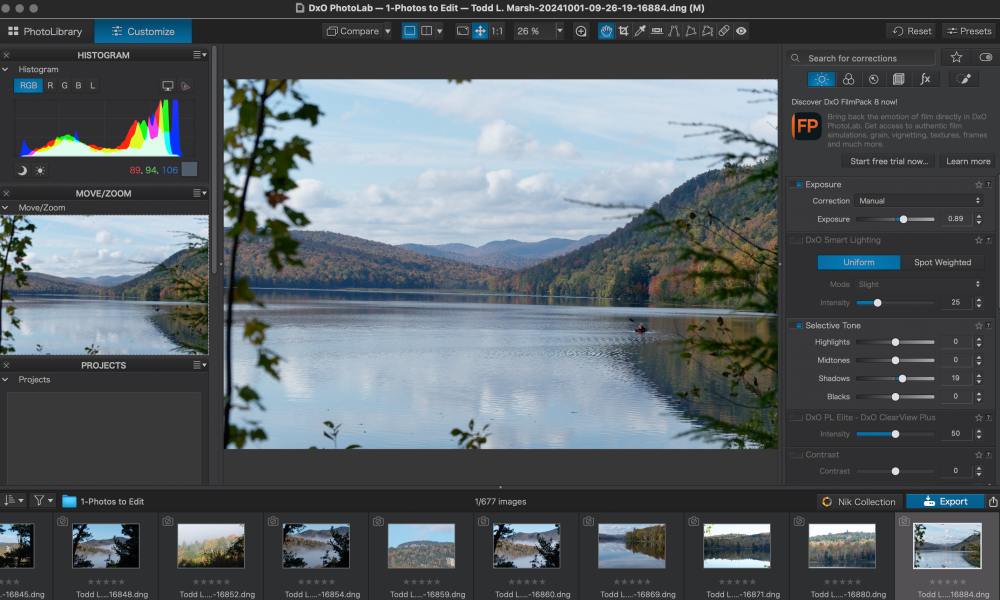Click the Export button
Screen dimensions: 1000x600
pyautogui.click(x=944, y=501)
